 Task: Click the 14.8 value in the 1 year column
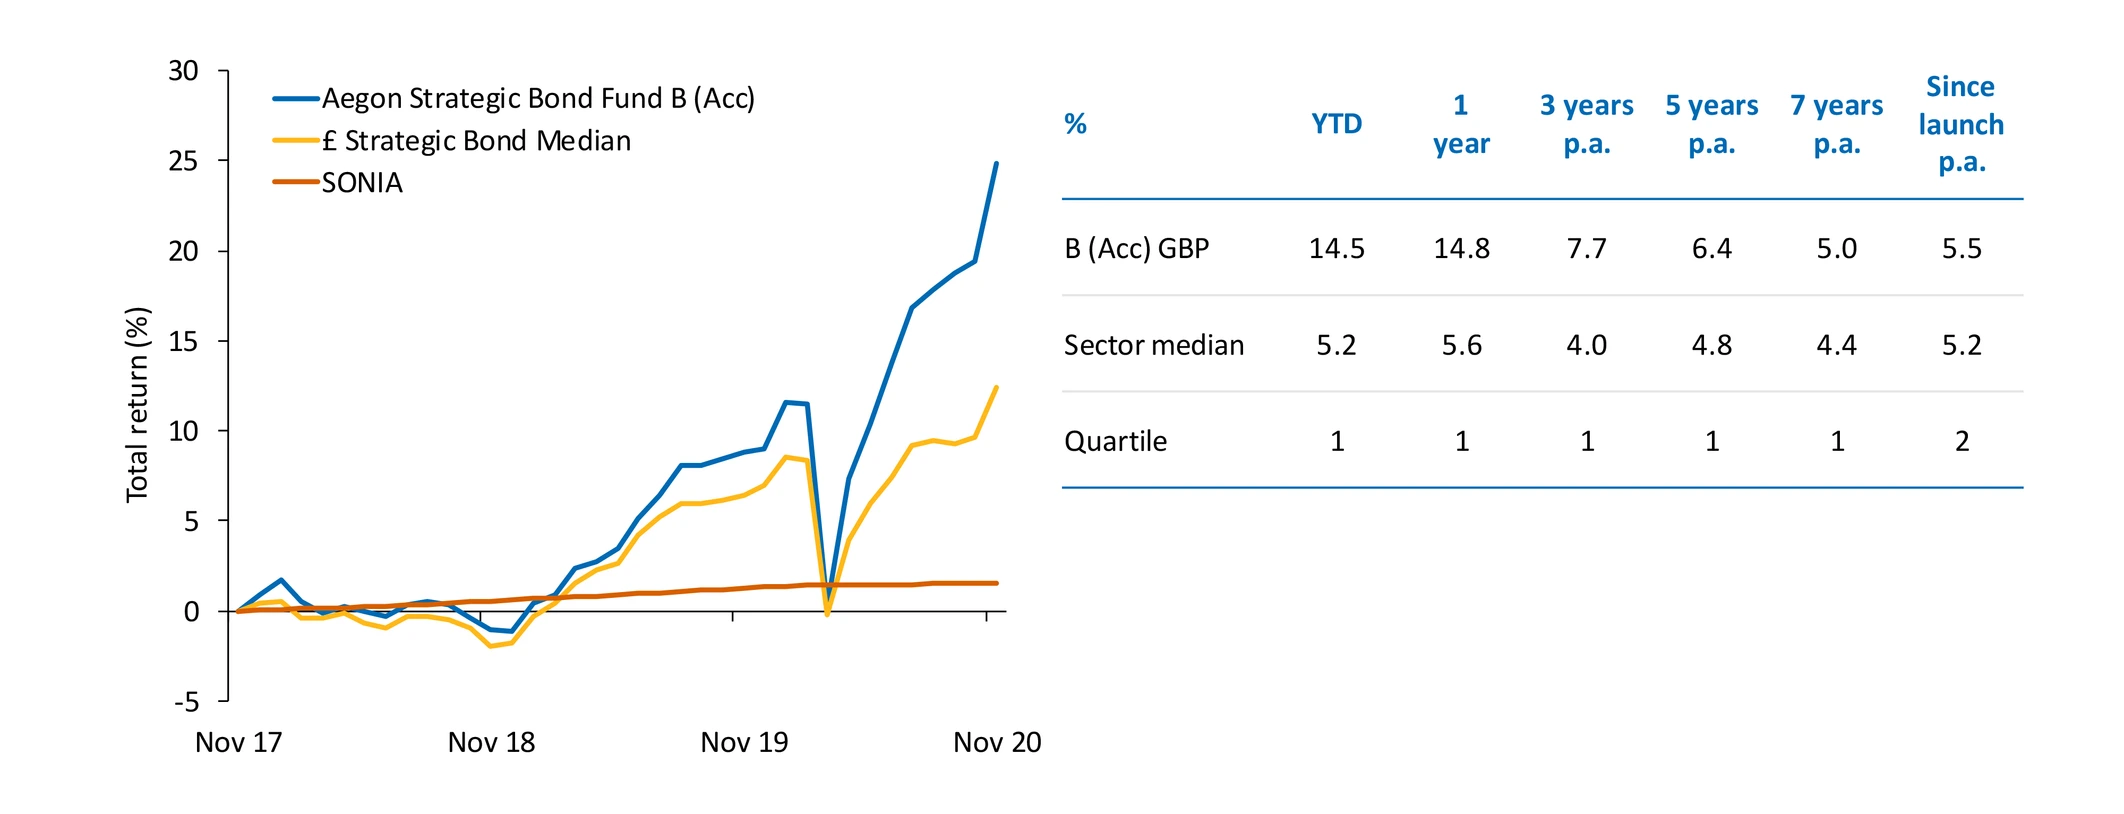1461,248
